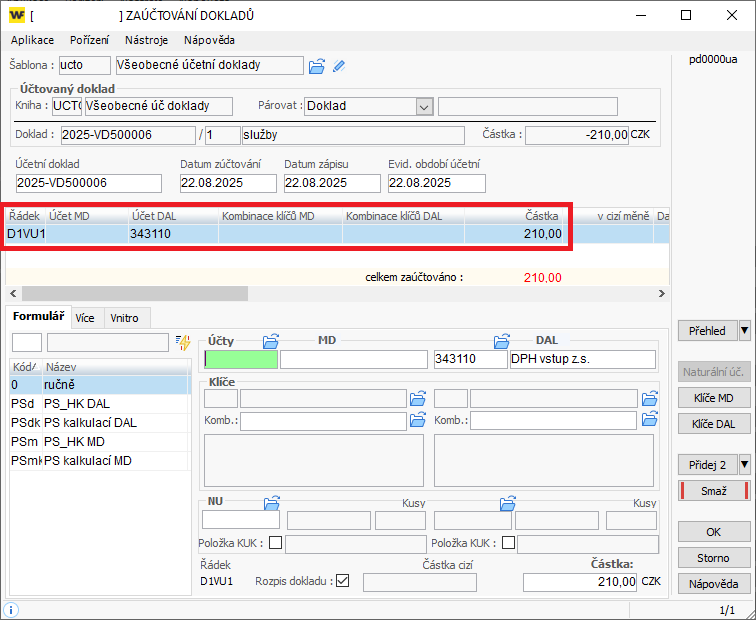Select row 'ručně' in code list
The height and width of the screenshot is (620, 756).
point(99,385)
